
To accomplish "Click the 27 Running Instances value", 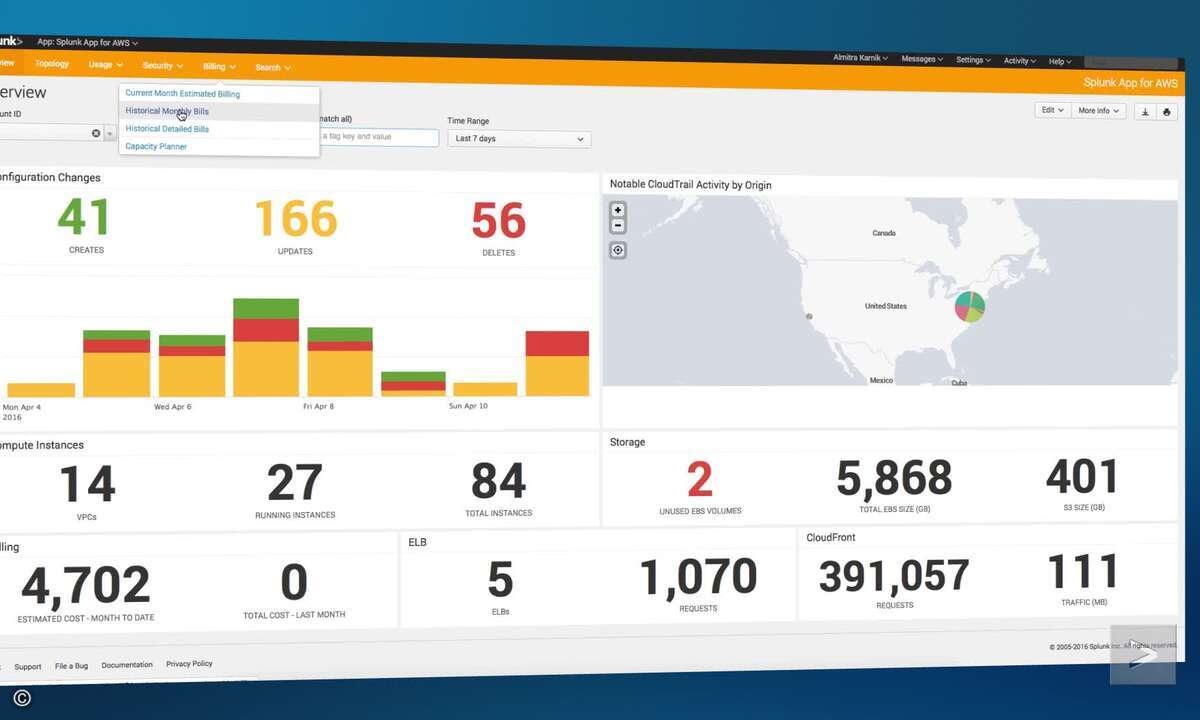I will (x=295, y=483).
